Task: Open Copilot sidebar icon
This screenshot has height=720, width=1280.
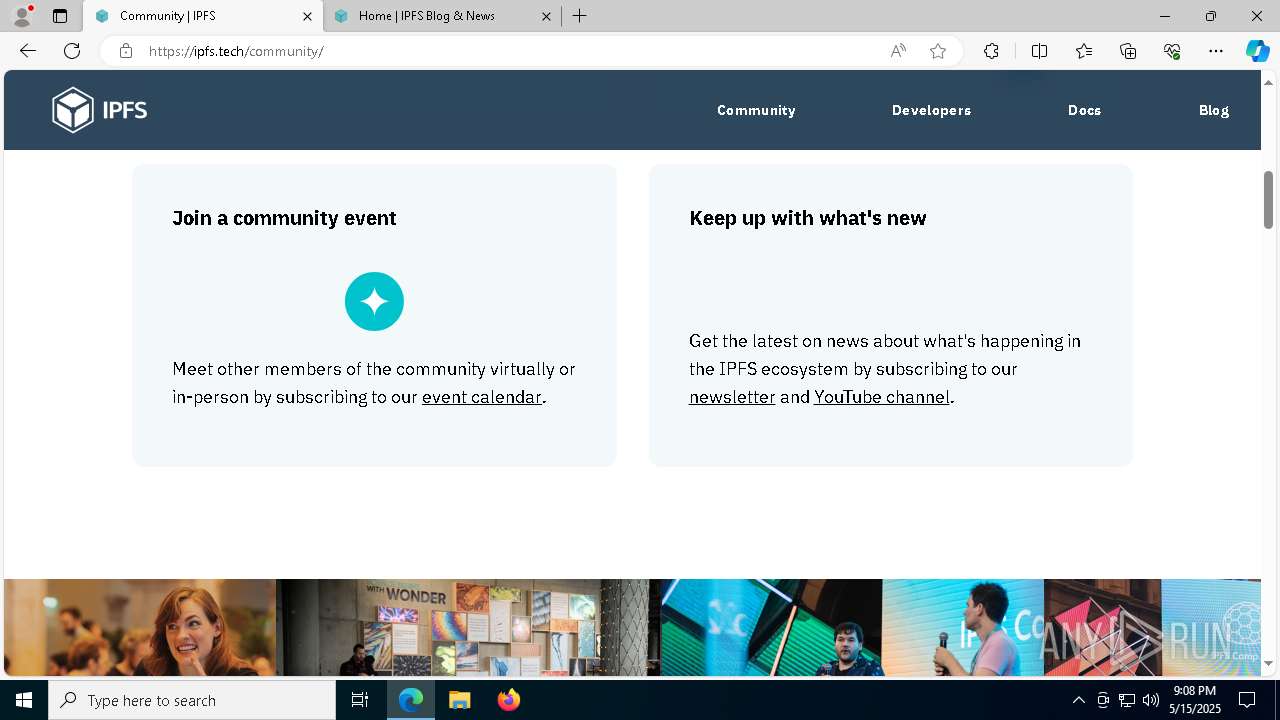Action: point(1257,51)
